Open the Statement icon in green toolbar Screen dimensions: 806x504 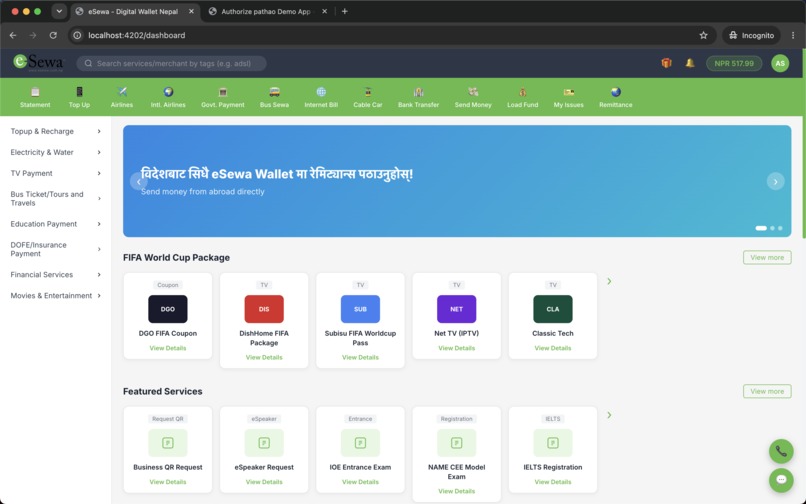pyautogui.click(x=35, y=92)
